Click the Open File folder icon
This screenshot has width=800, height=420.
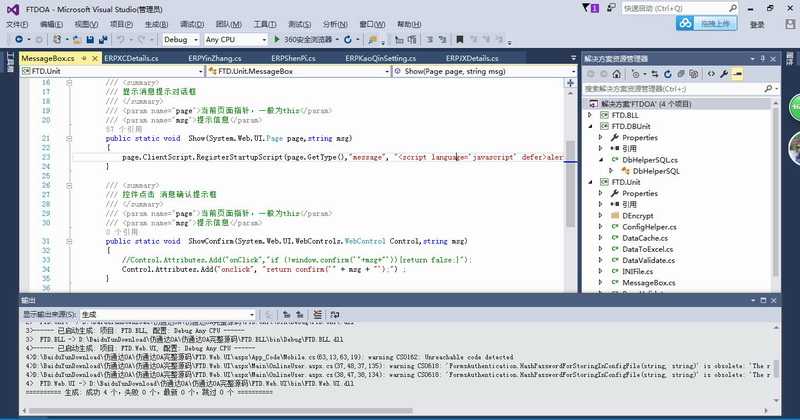[x=77, y=39]
